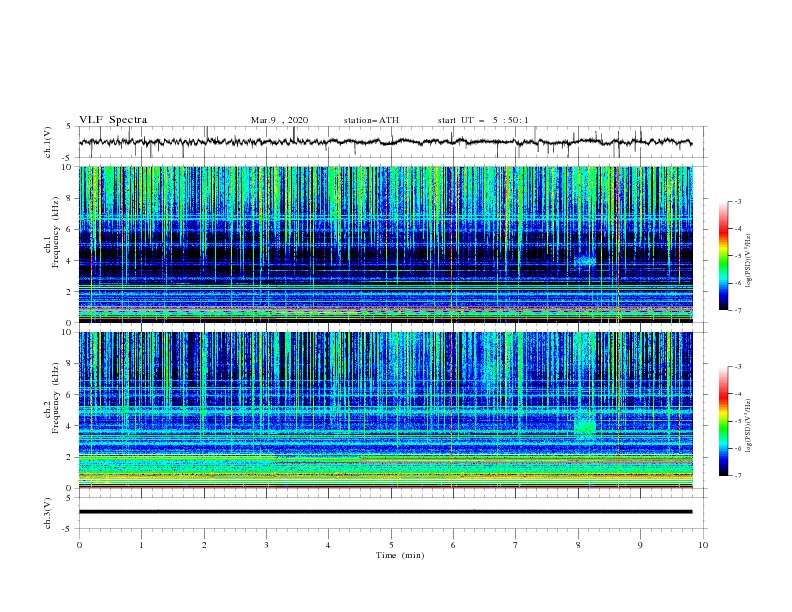Click the ch.1 spectrogram color bar
This screenshot has height=612, width=792.
point(724,256)
